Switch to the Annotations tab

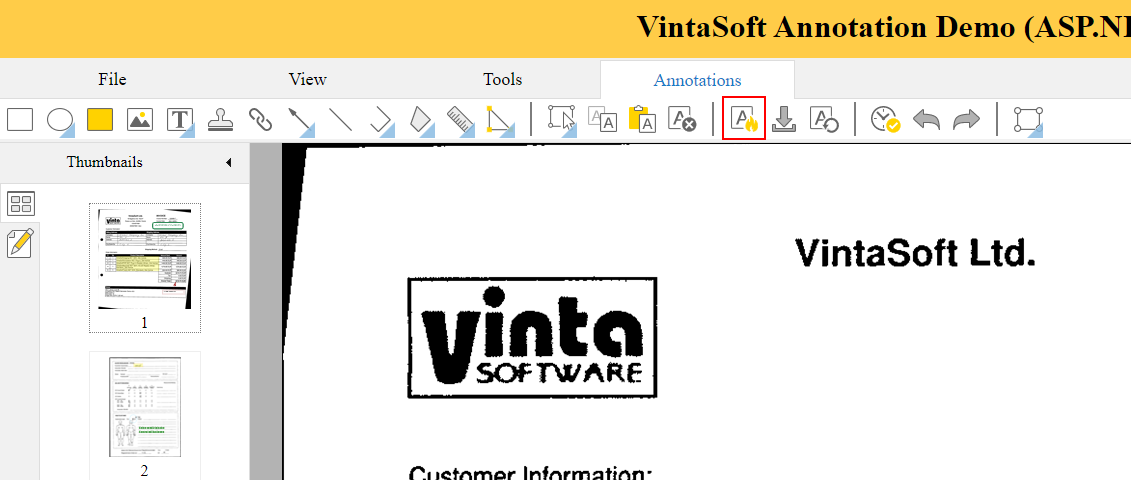(697, 80)
